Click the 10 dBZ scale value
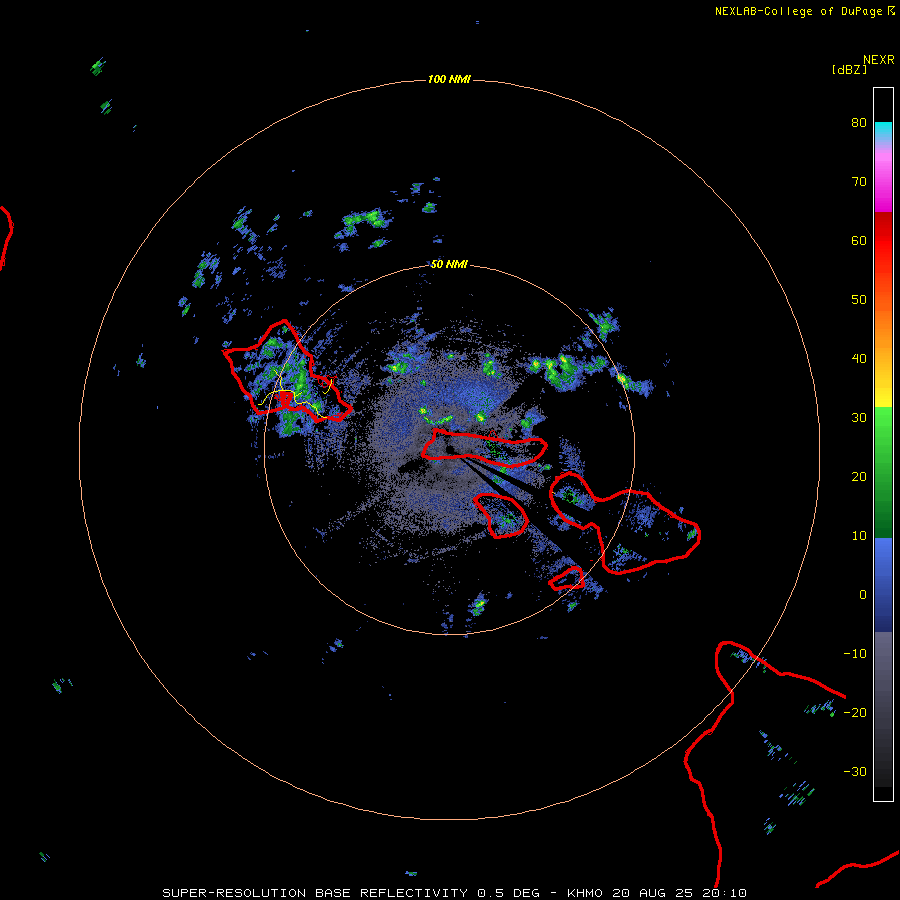 [x=859, y=536]
